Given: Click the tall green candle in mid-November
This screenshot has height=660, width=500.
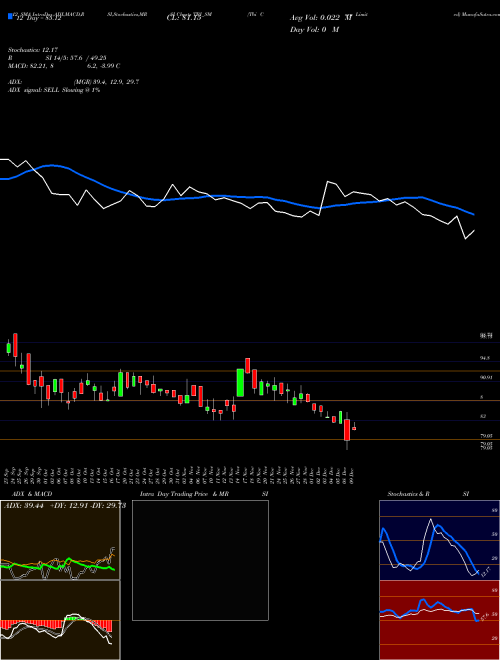Looking at the screenshot, I should [240, 383].
